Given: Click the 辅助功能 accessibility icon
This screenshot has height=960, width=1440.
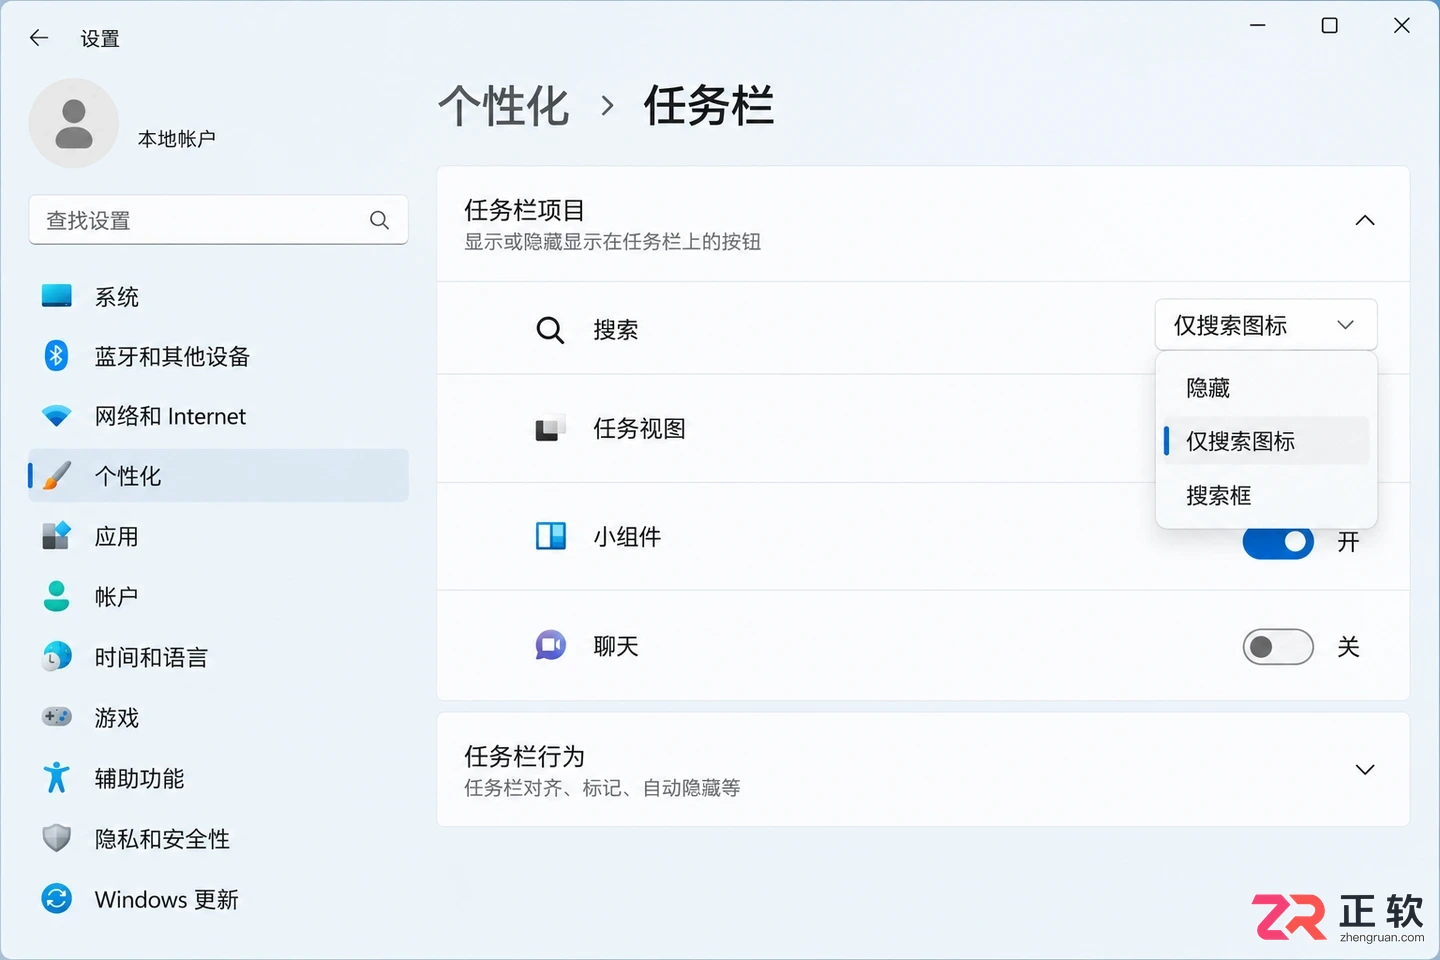Looking at the screenshot, I should [x=57, y=777].
